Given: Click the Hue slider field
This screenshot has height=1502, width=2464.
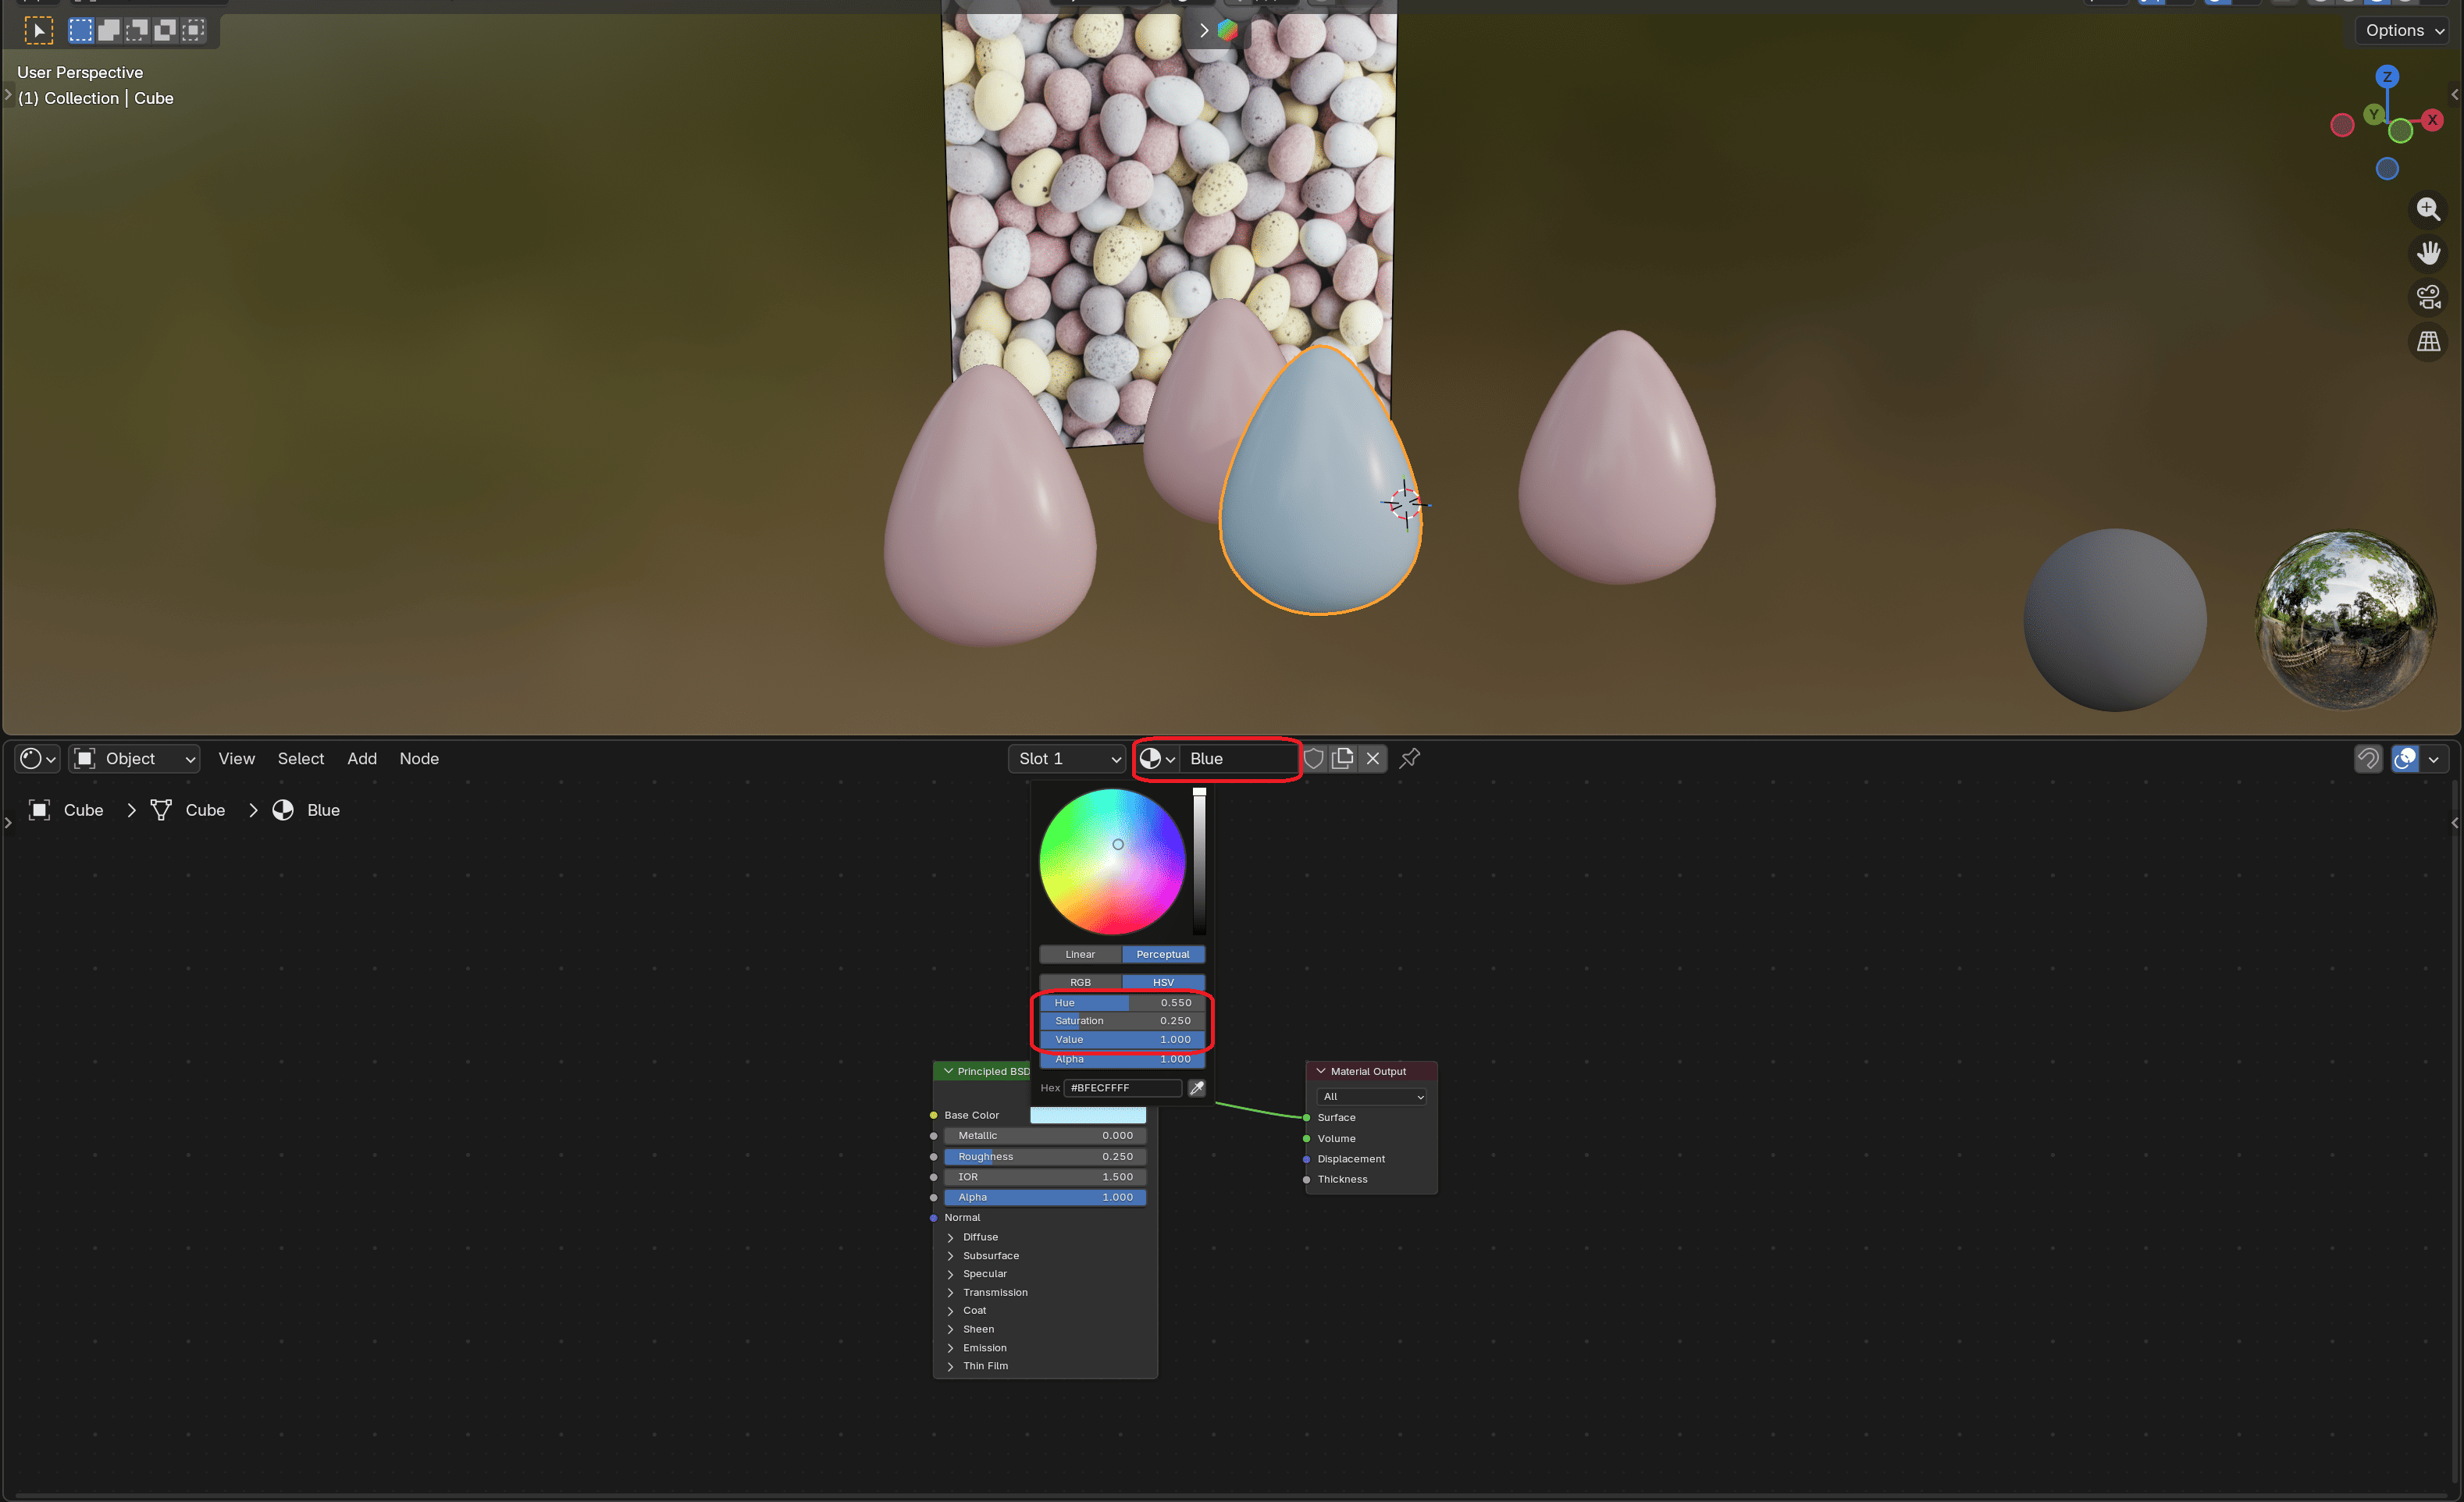Looking at the screenshot, I should pyautogui.click(x=1122, y=1003).
